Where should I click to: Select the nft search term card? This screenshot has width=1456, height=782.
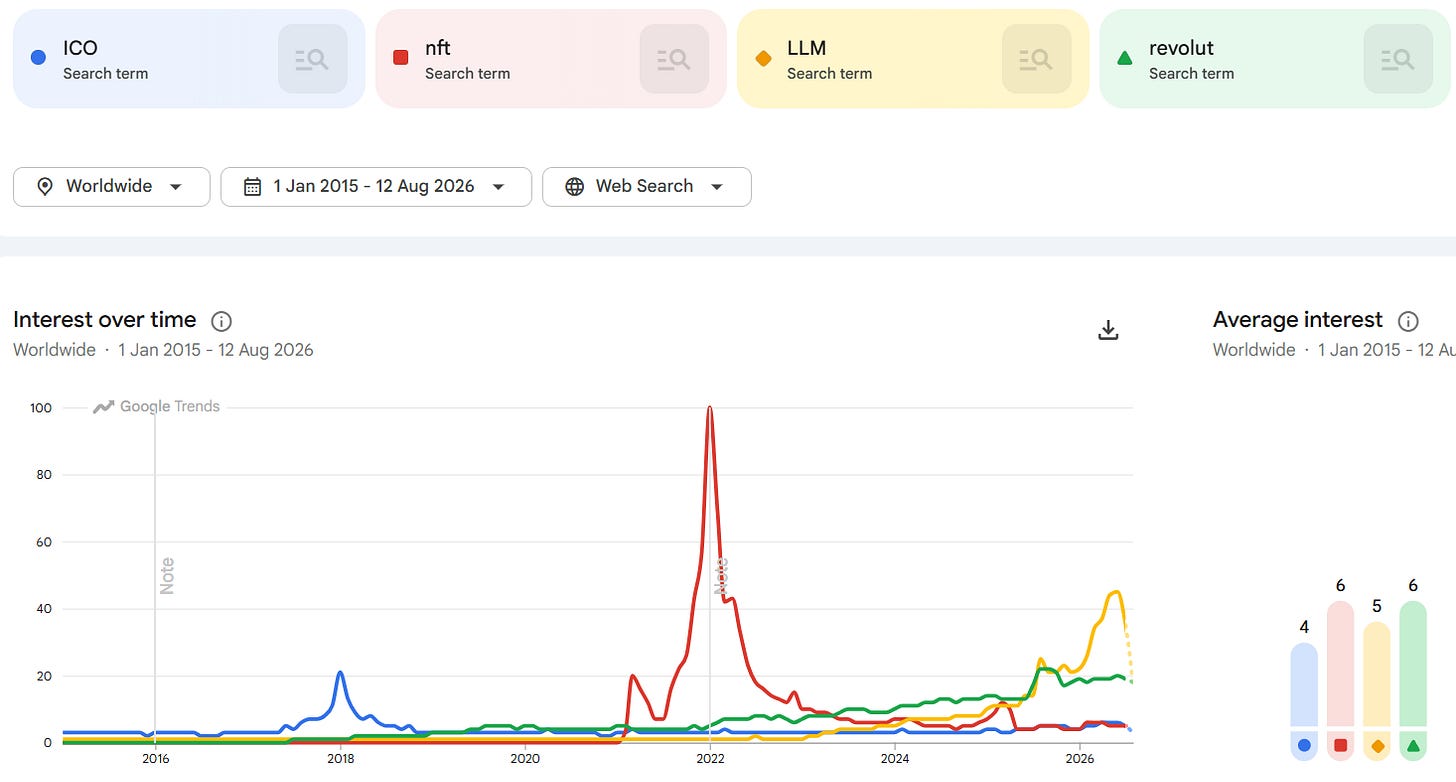[551, 59]
